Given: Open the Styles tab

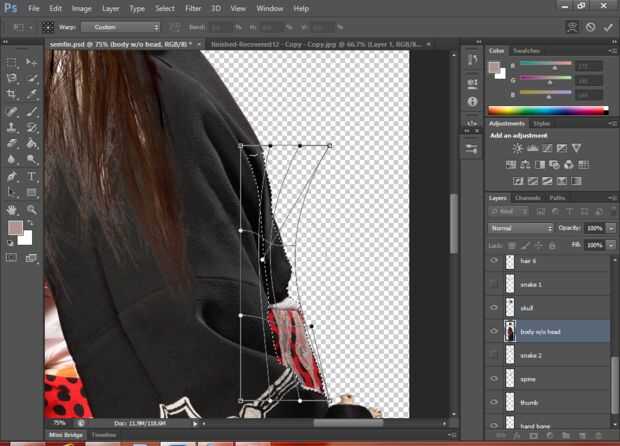Looking at the screenshot, I should pyautogui.click(x=541, y=124).
